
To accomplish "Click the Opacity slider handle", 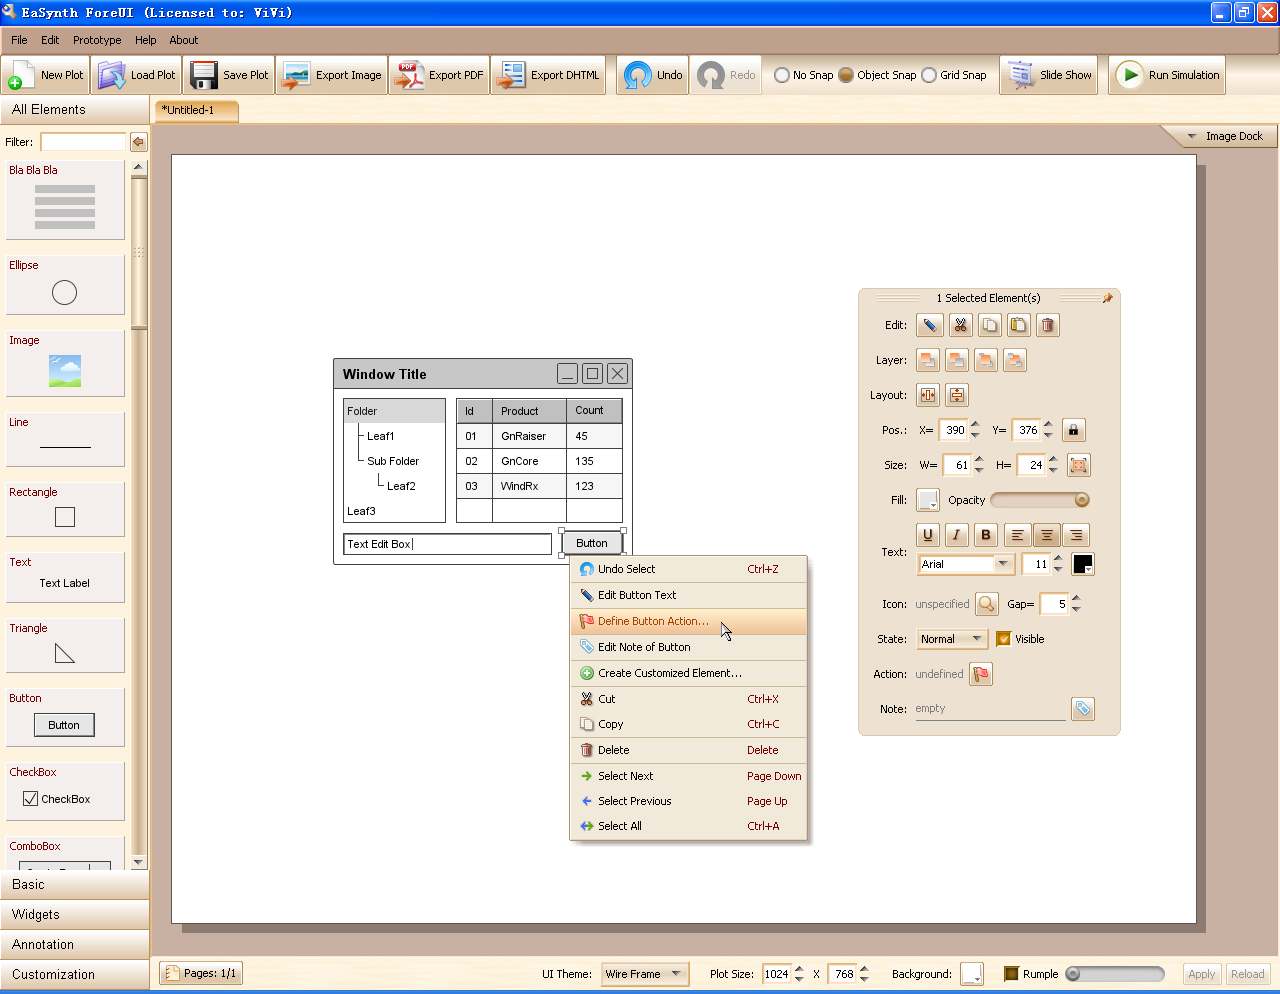I will click(x=1081, y=500).
